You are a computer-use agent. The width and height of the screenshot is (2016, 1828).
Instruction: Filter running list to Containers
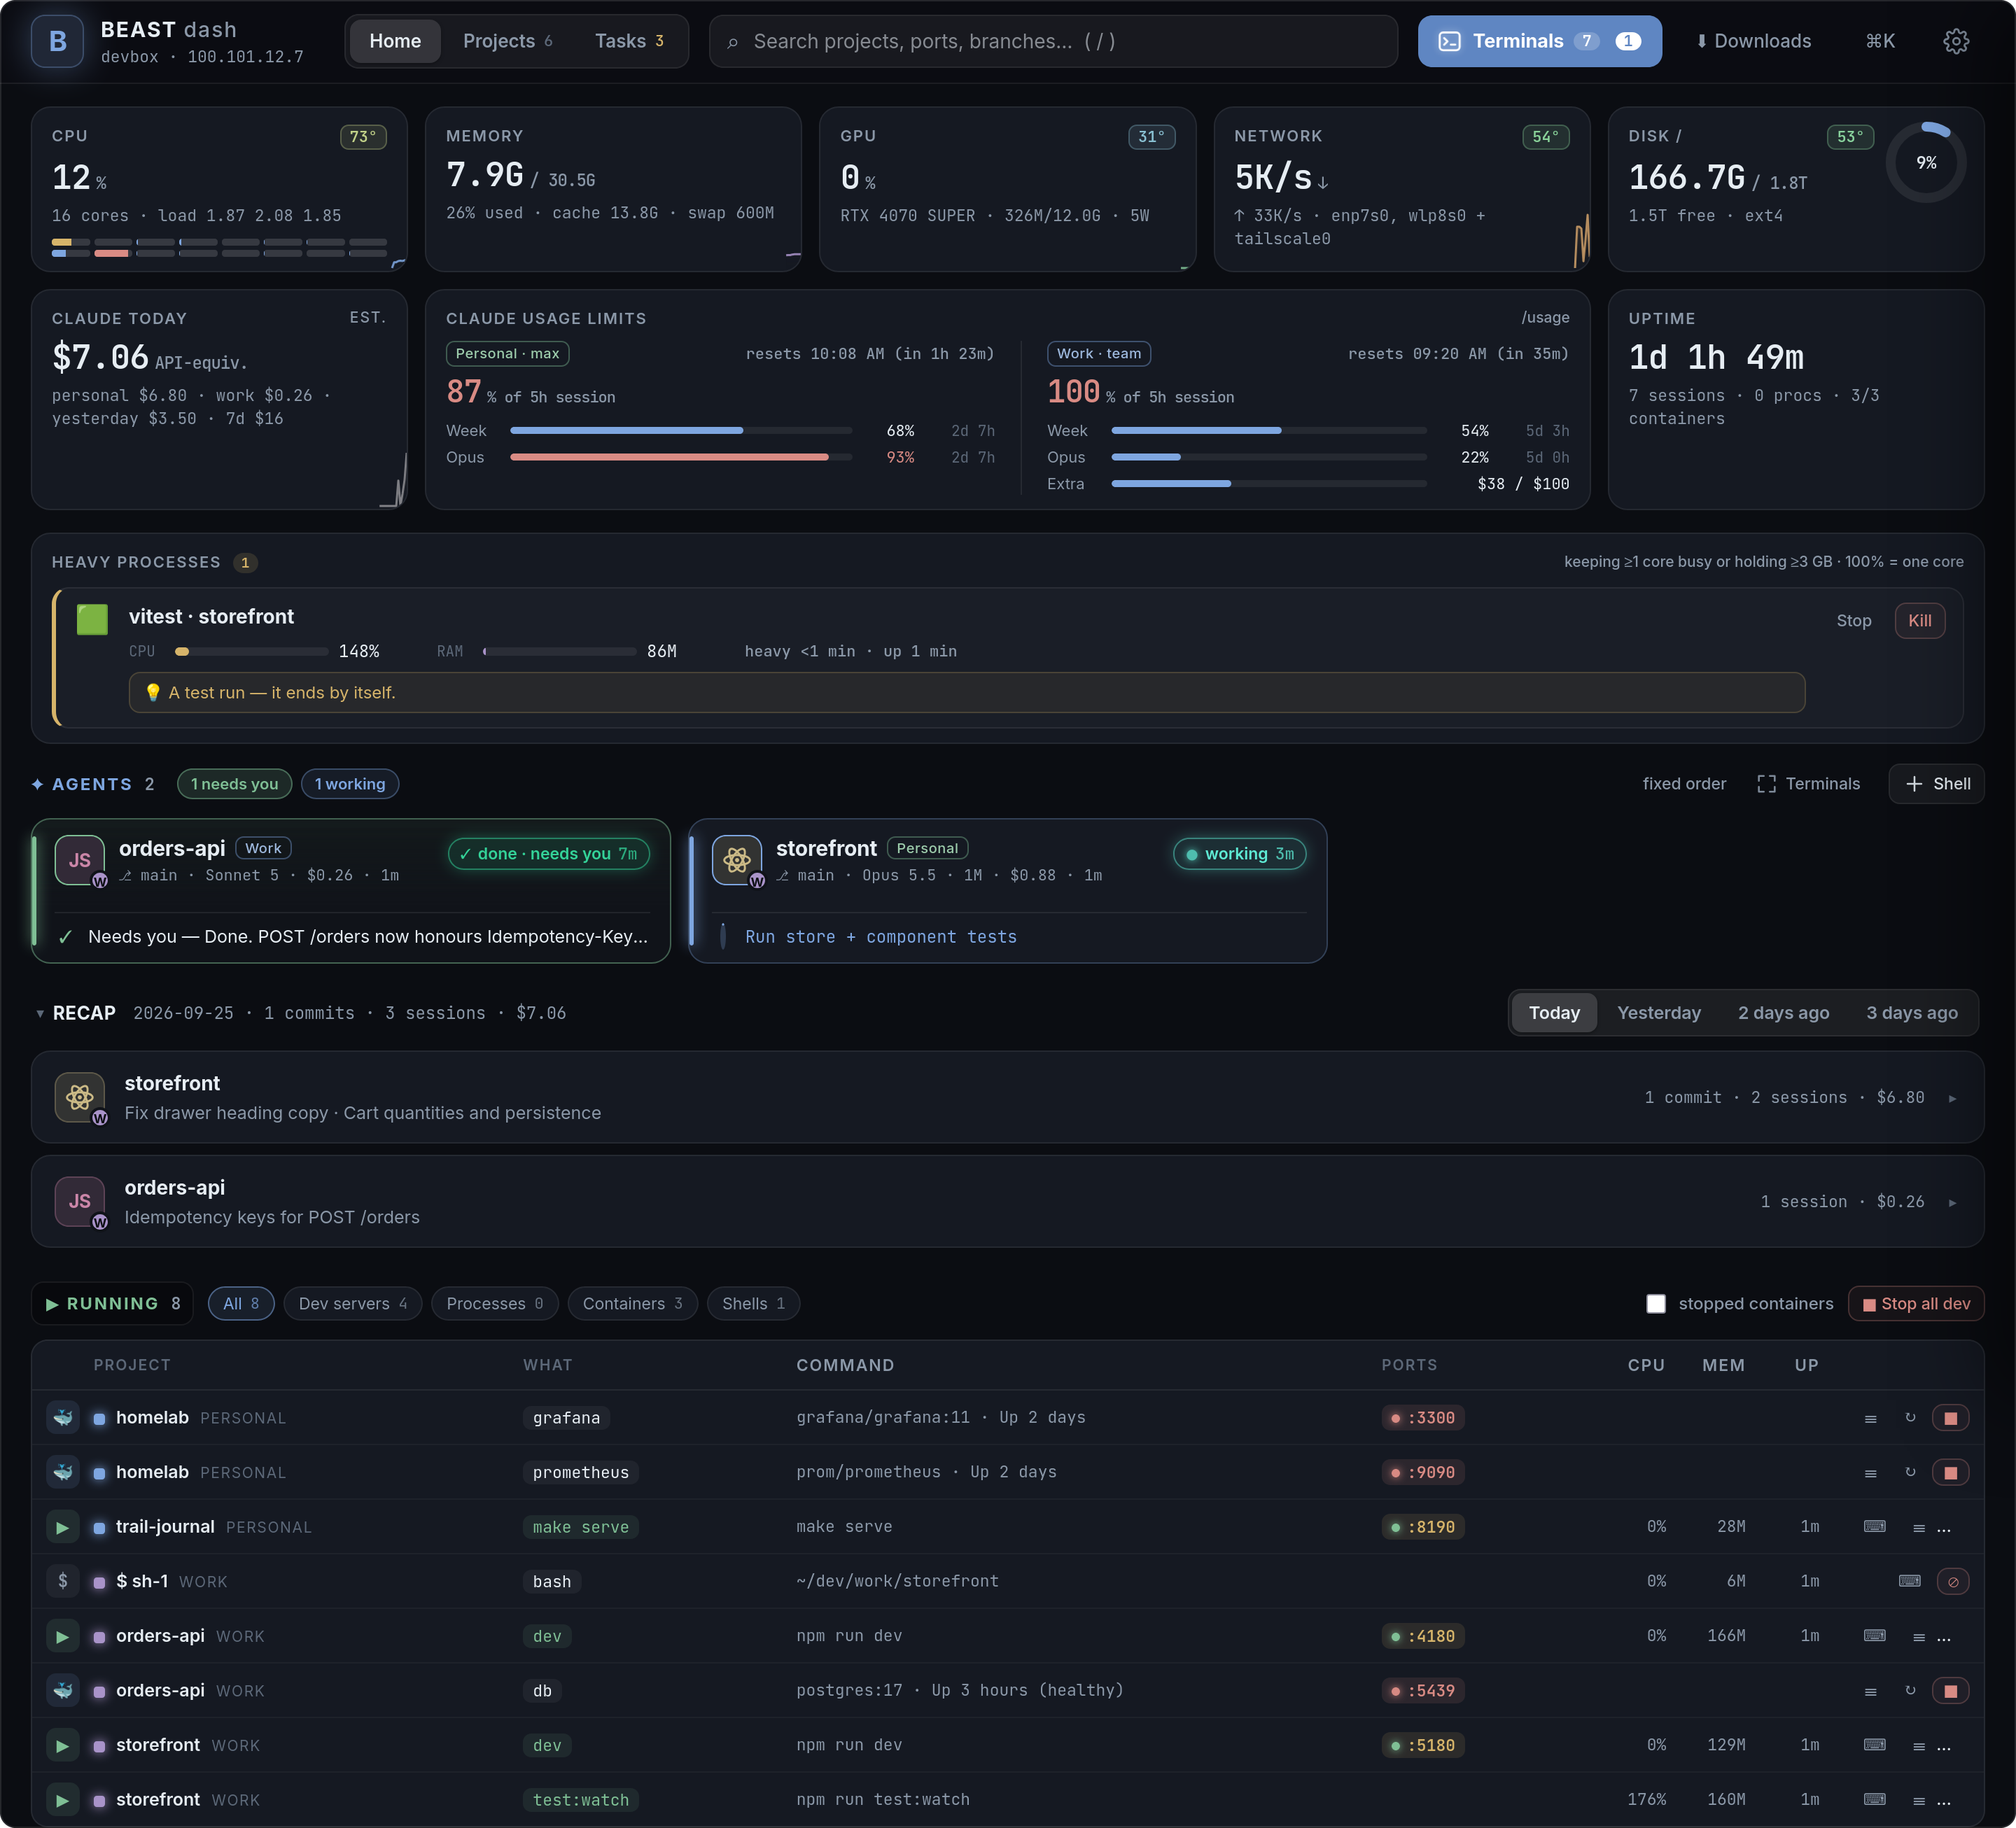point(632,1304)
